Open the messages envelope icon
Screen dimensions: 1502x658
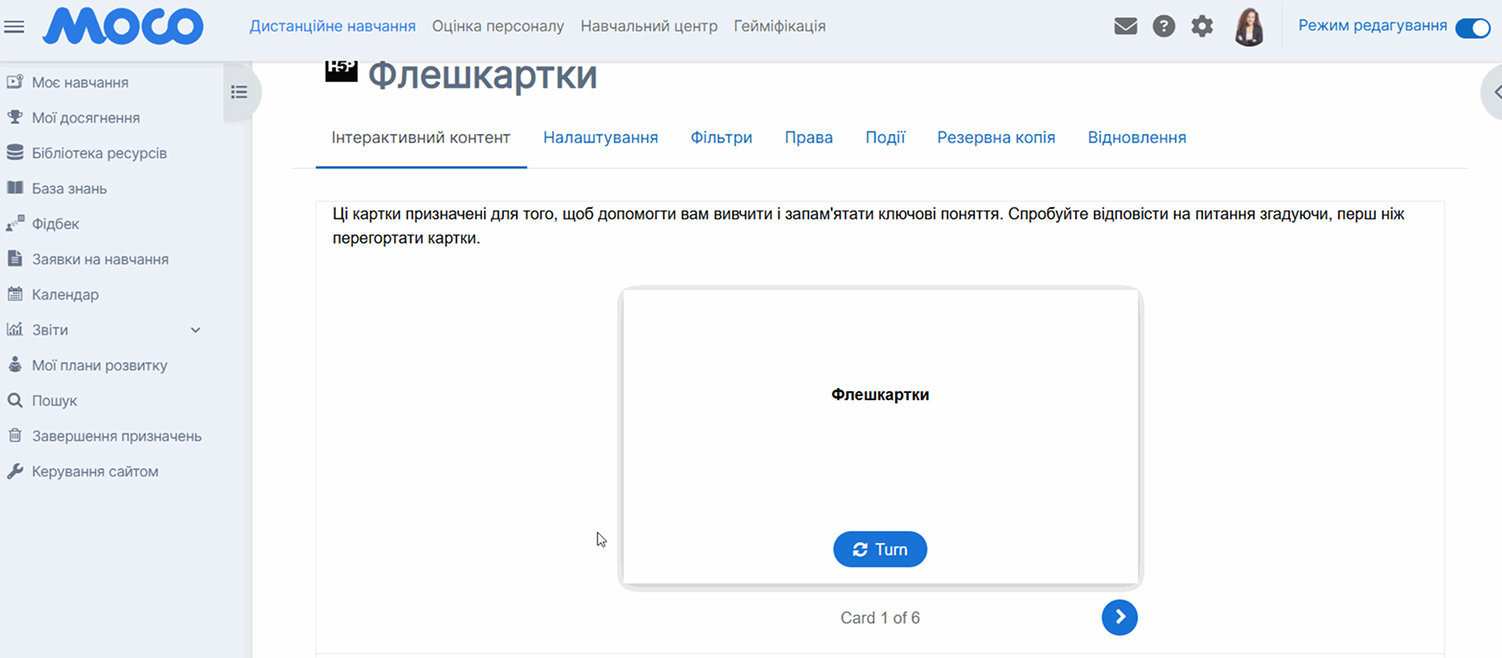tap(1125, 27)
